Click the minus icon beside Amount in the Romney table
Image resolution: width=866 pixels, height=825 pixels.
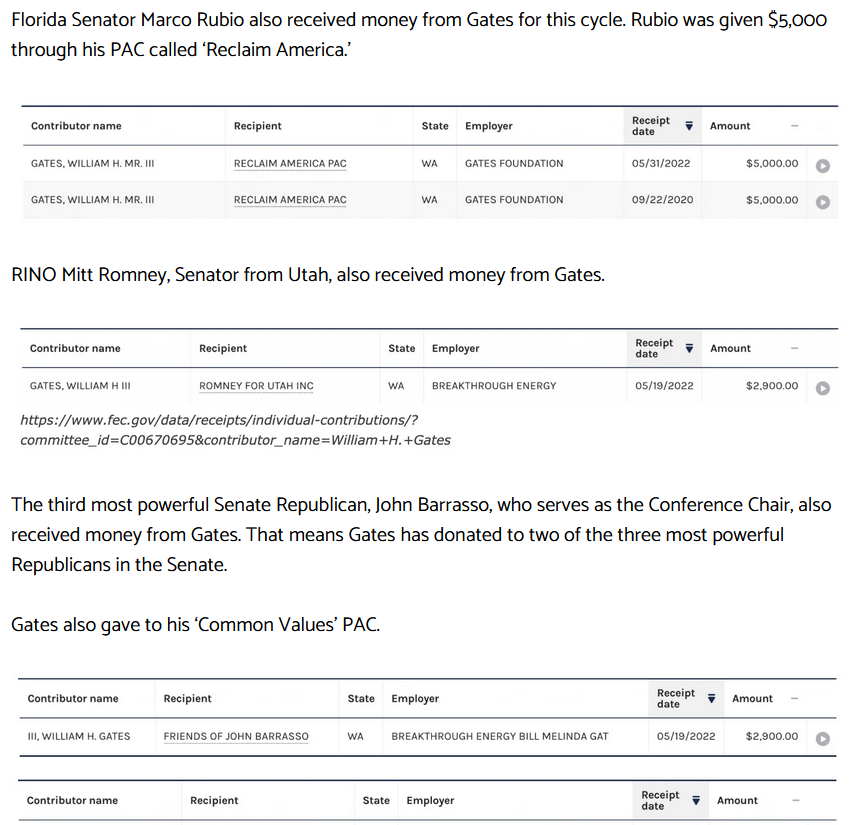(794, 349)
